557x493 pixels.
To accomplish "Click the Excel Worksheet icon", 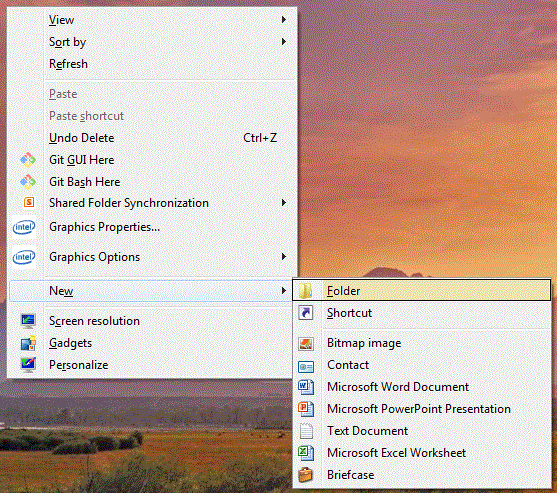I will [306, 453].
